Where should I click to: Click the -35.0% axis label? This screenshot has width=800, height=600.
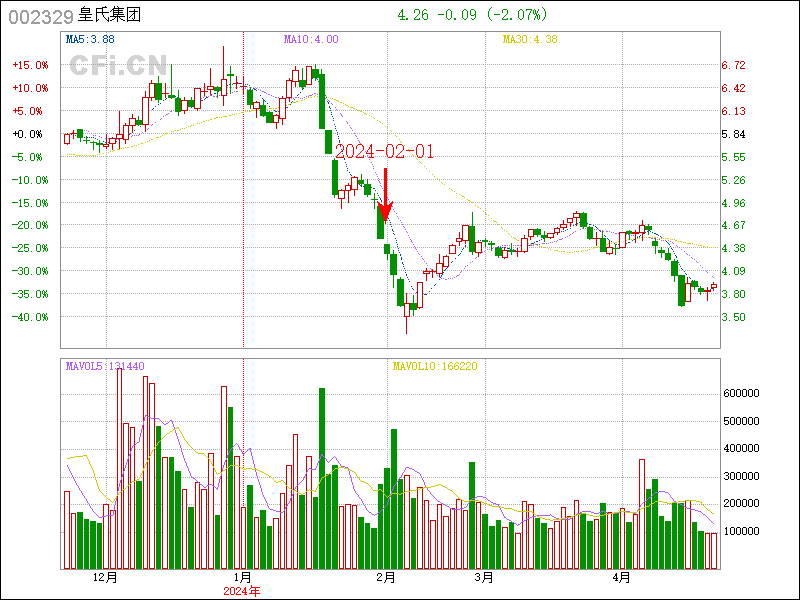point(30,294)
